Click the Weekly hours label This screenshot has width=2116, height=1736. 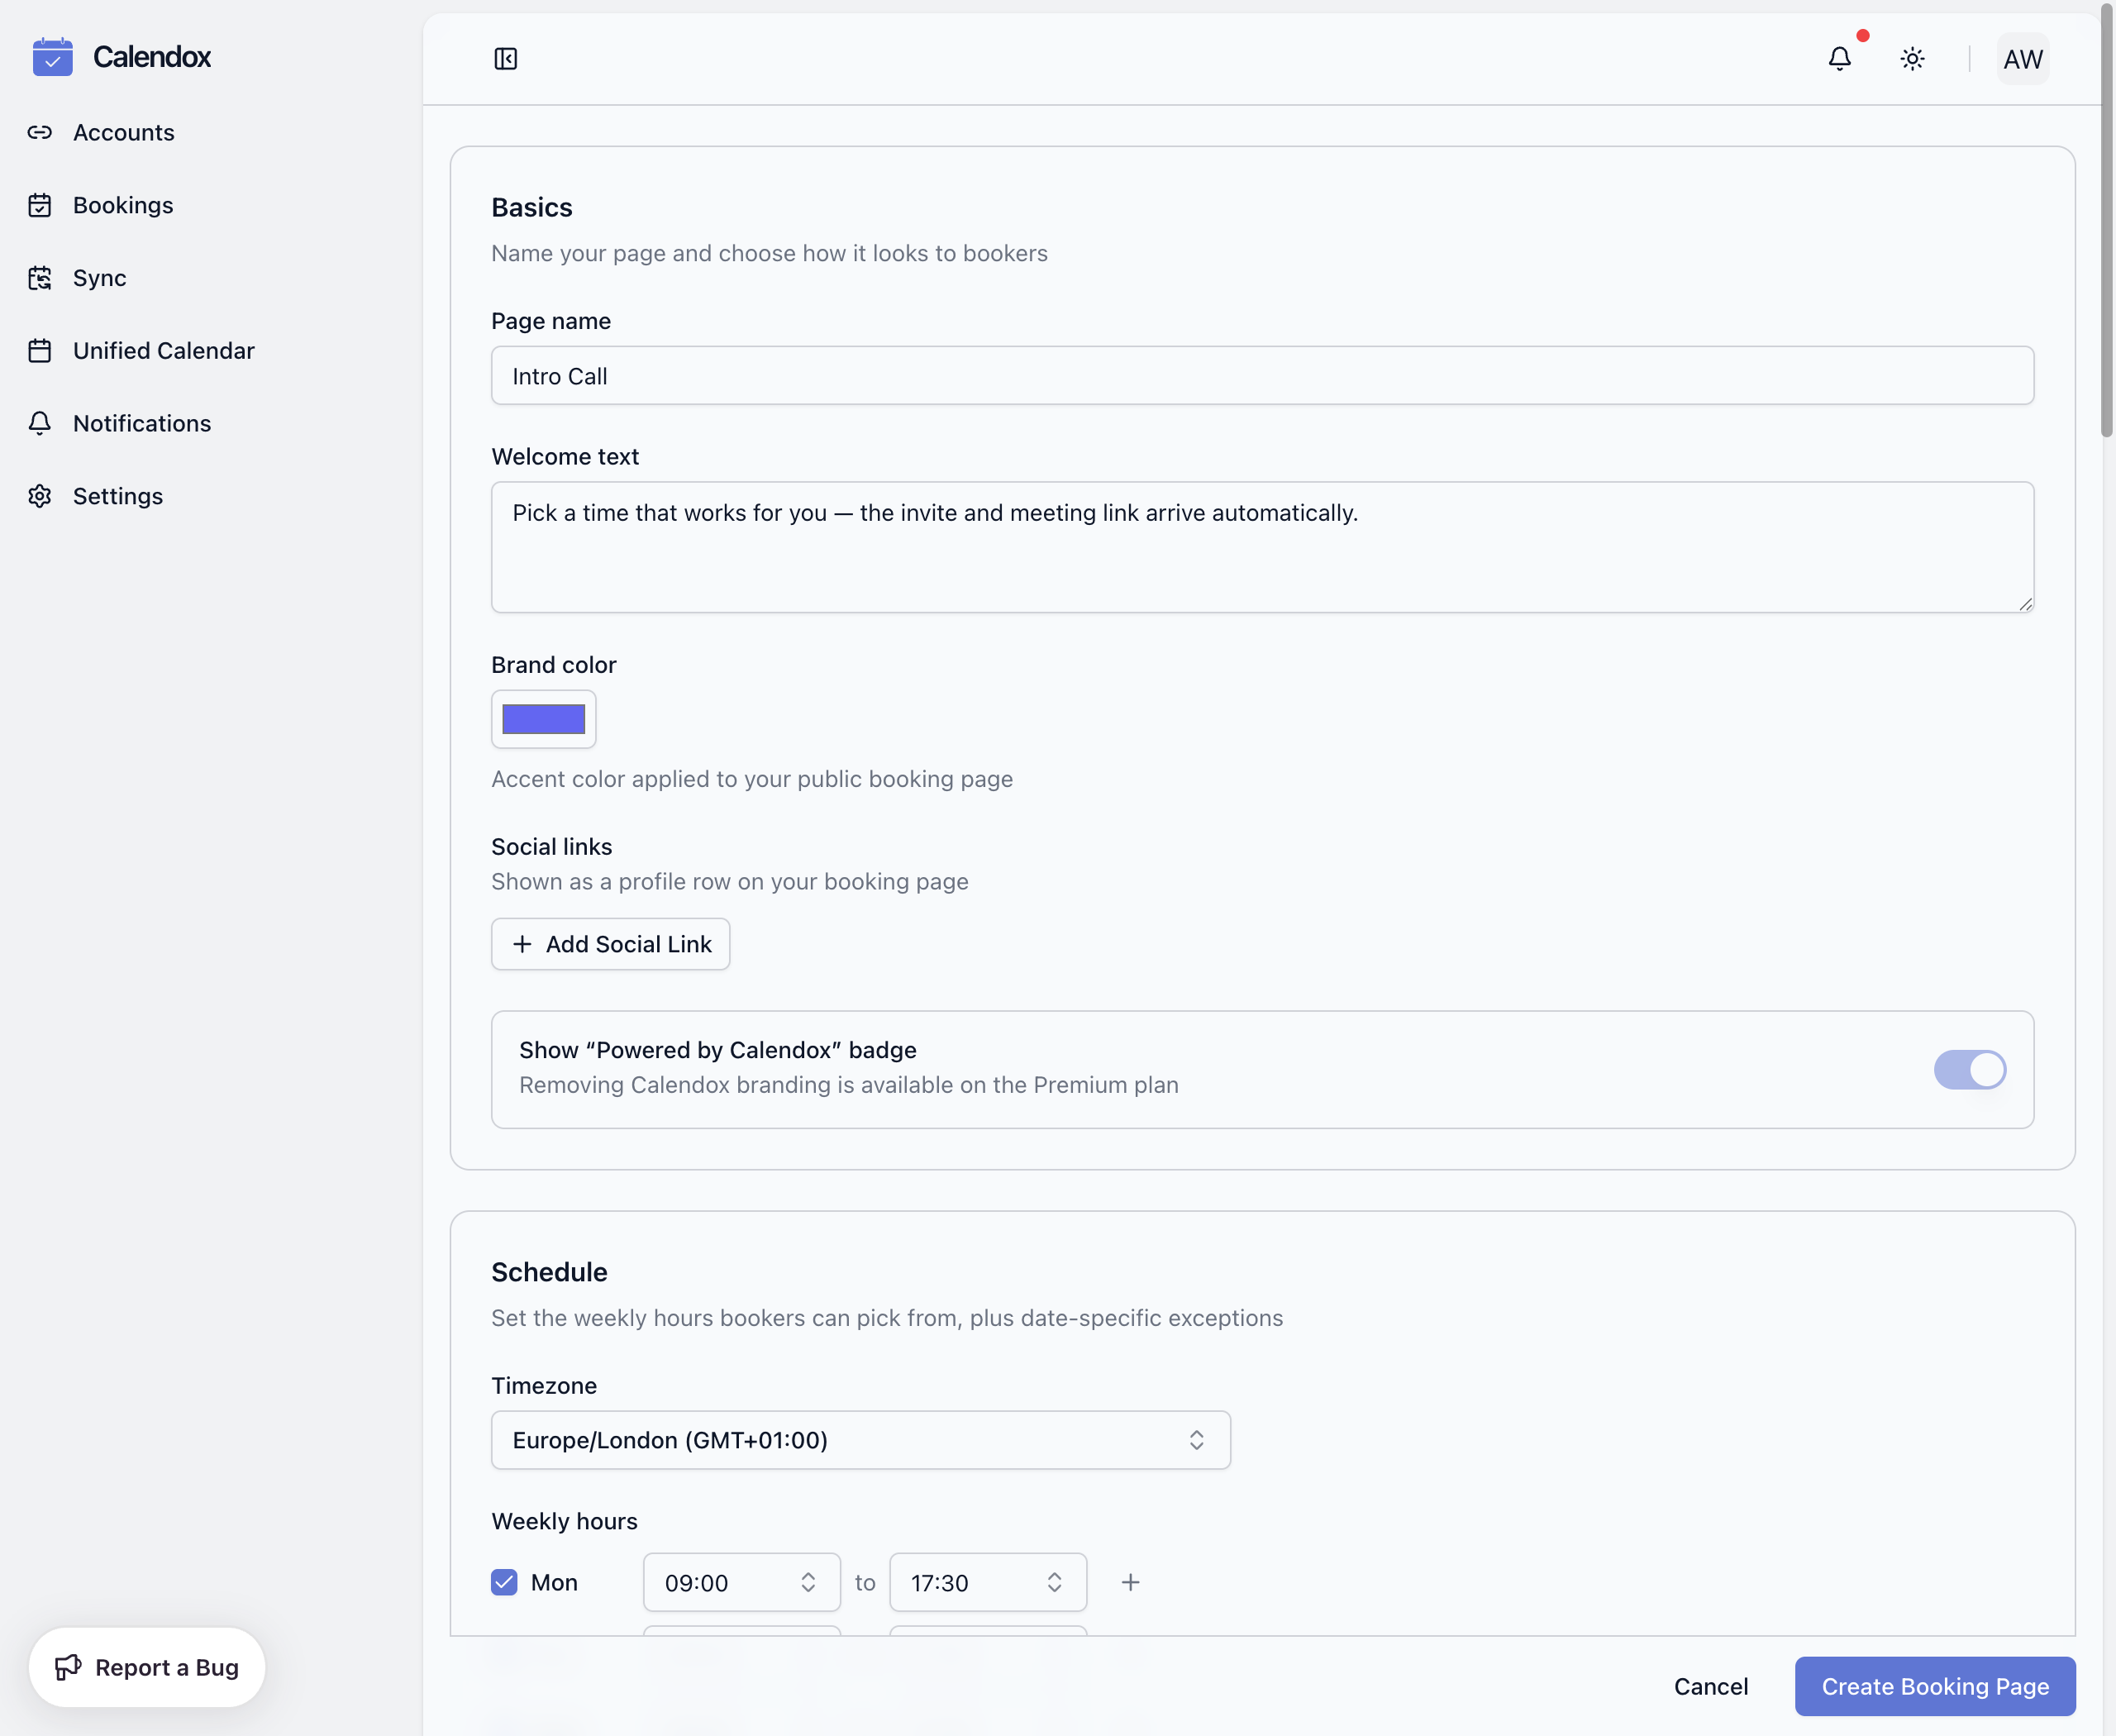pyautogui.click(x=564, y=1521)
